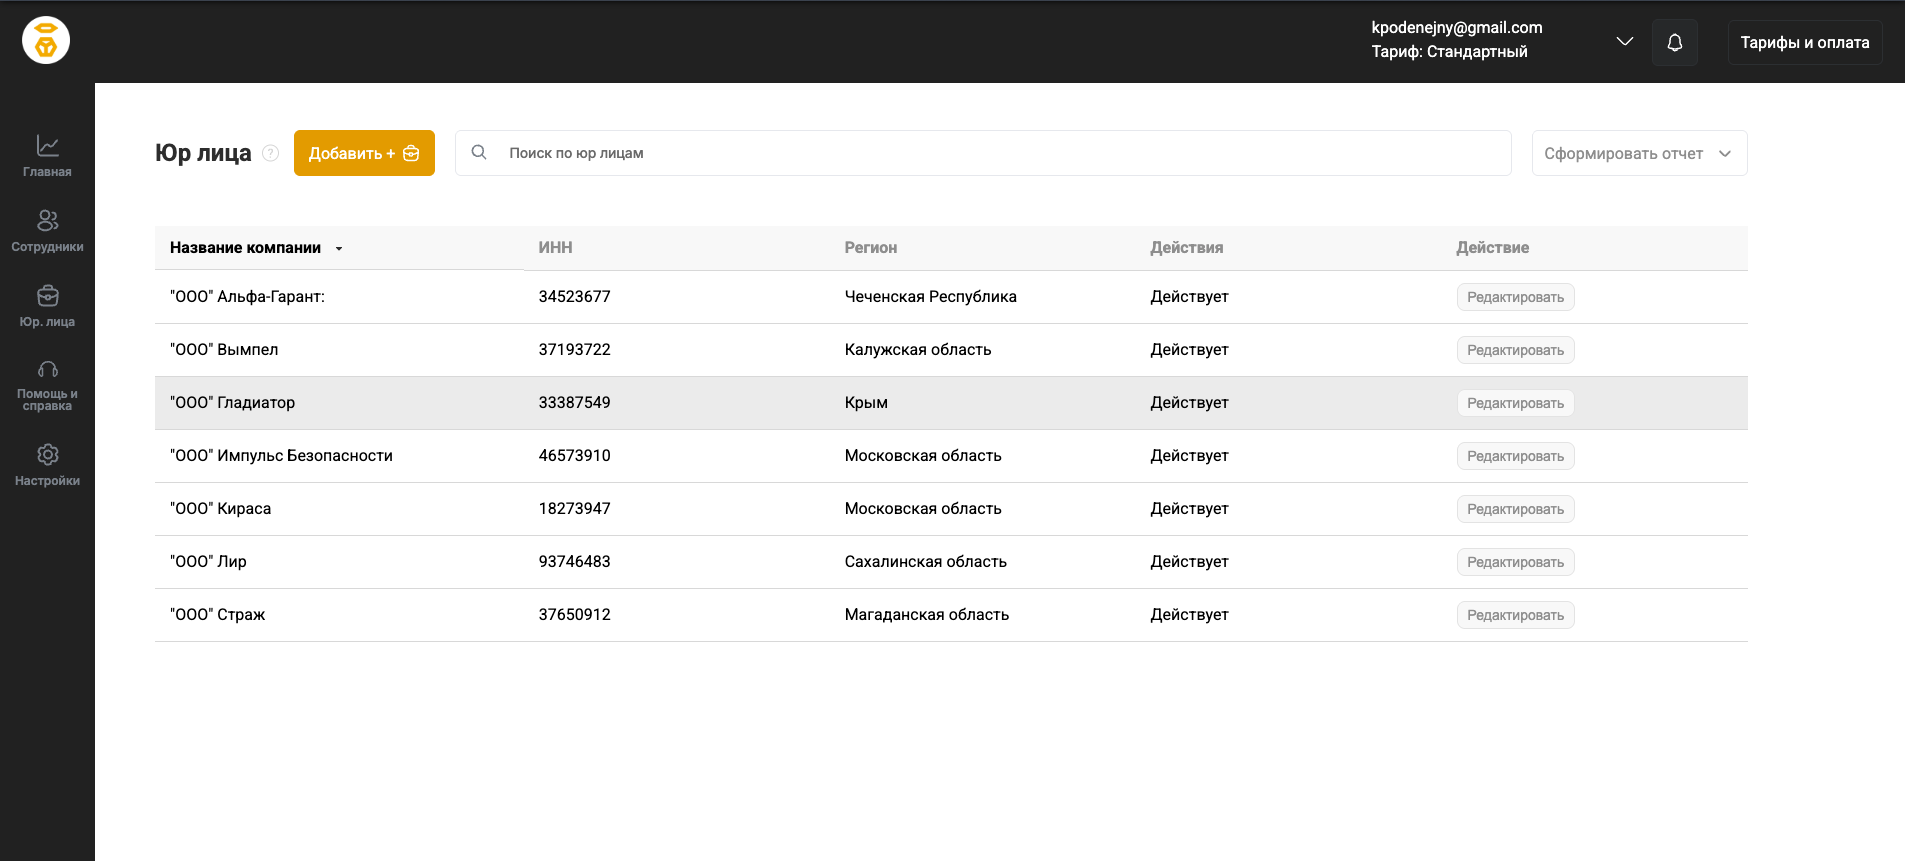
Task: Edit the Импульс Безопасности row
Action: [x=1515, y=456]
